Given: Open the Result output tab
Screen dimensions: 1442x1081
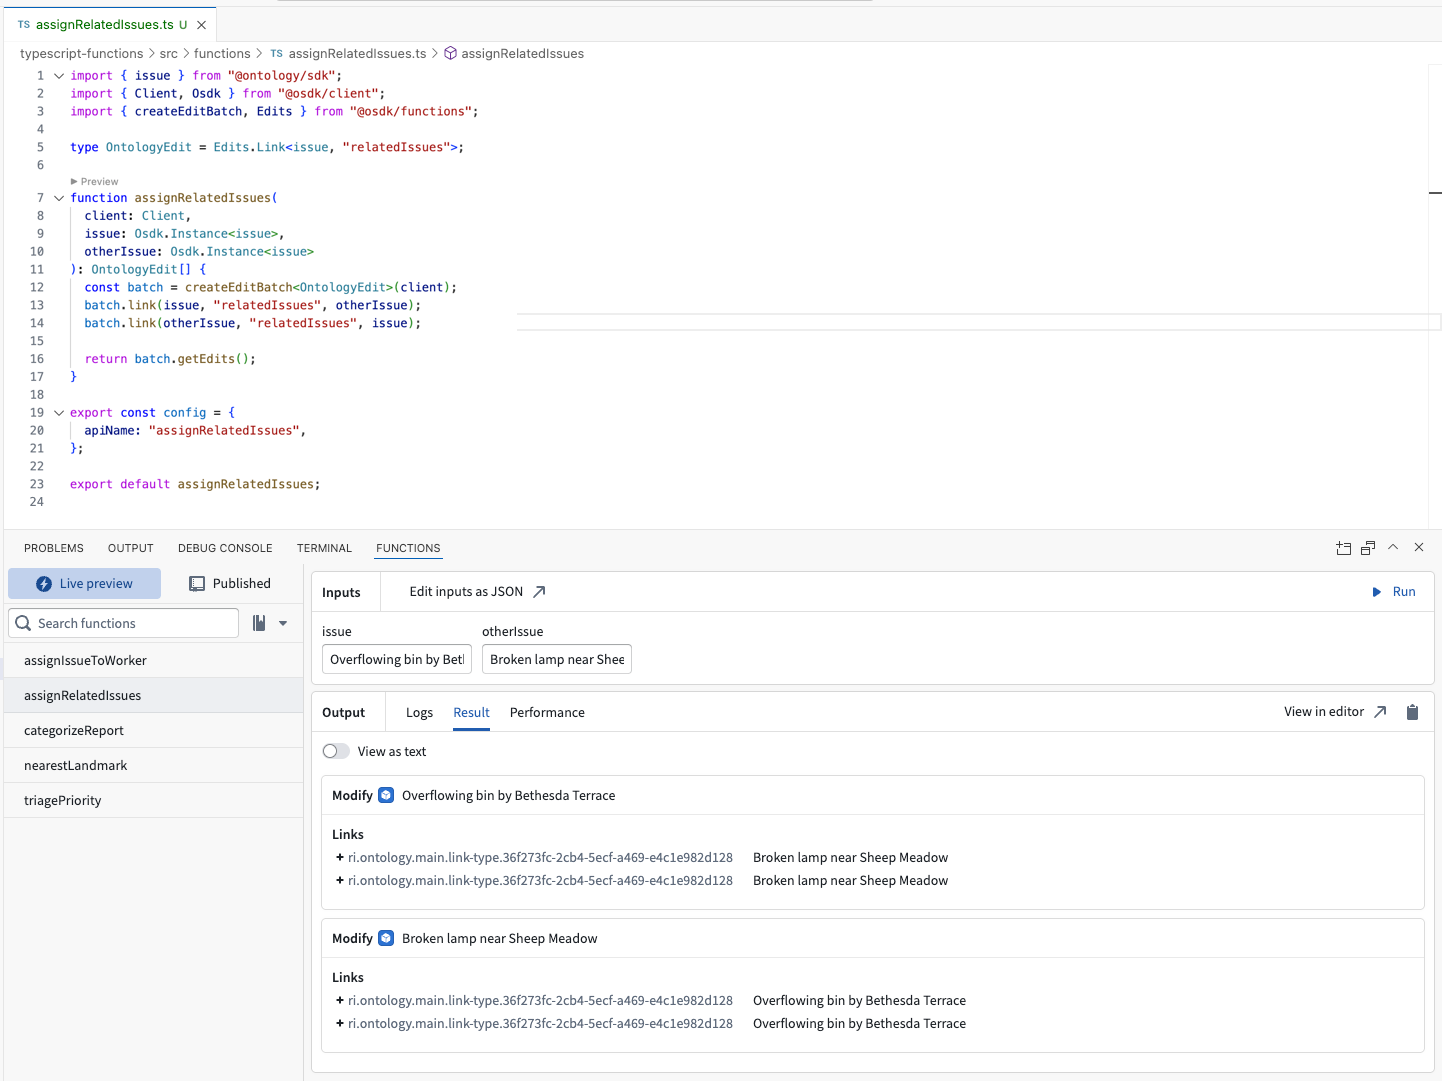Looking at the screenshot, I should (x=471, y=713).
